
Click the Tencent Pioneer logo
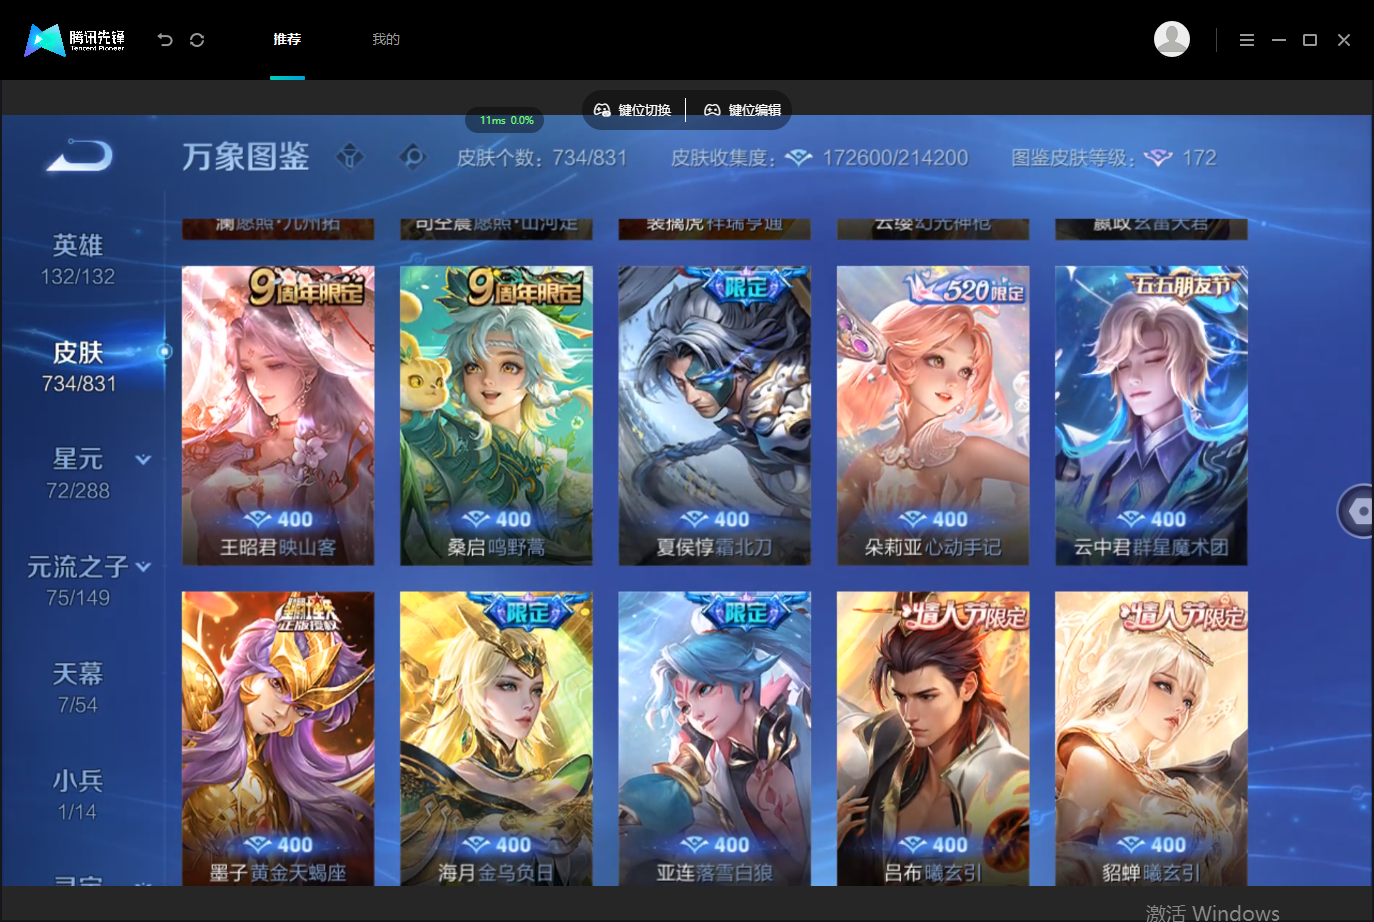(x=75, y=40)
